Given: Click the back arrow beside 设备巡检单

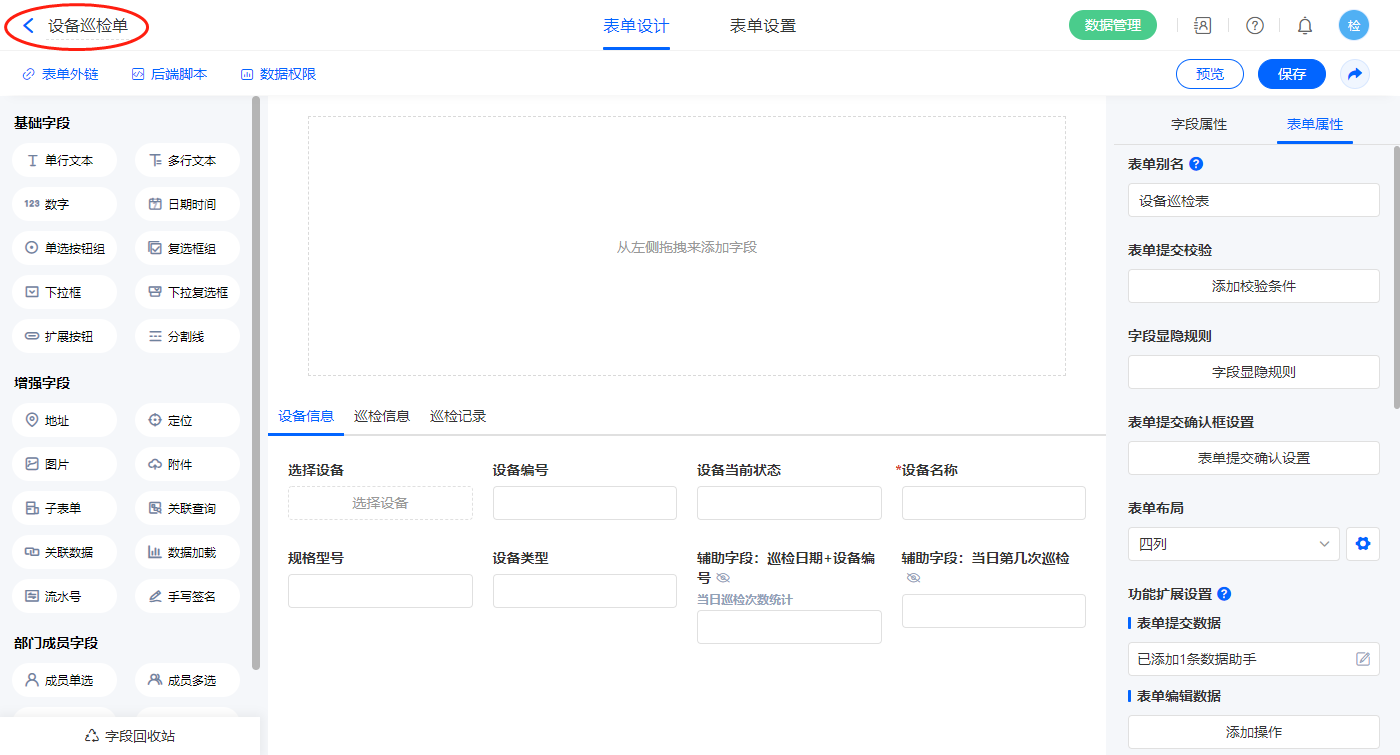Looking at the screenshot, I should coord(29,26).
